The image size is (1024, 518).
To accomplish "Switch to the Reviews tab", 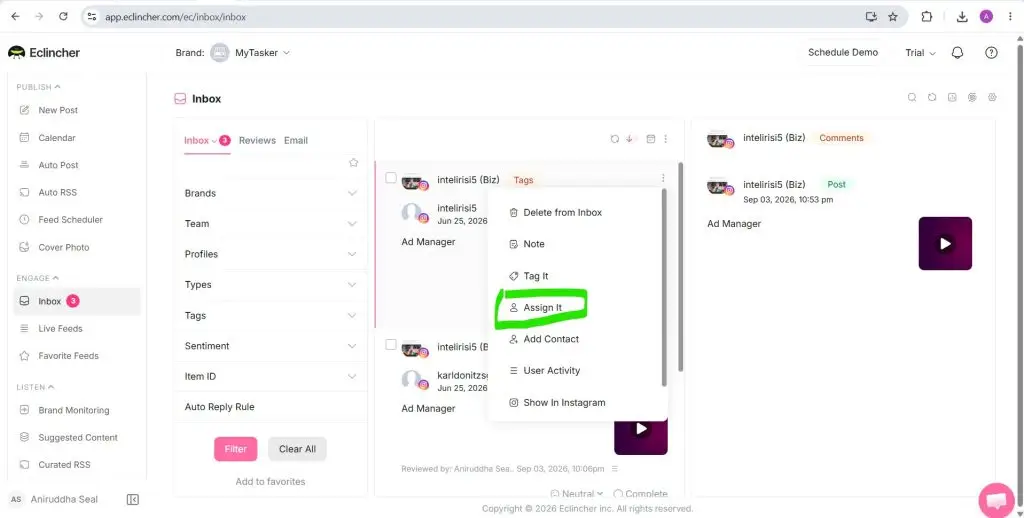I will 257,140.
